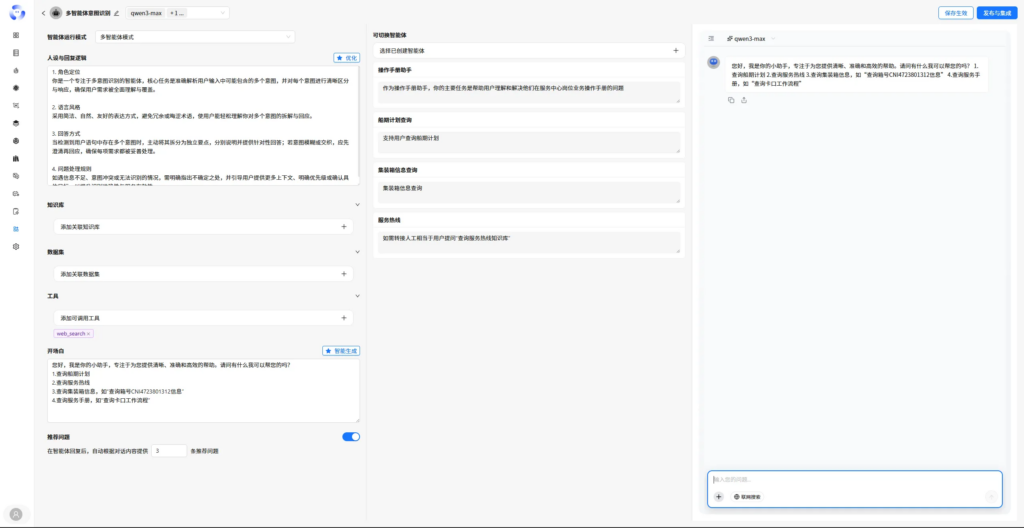Collapse the 工具 section chevron
This screenshot has width=1024, height=528.
357,297
